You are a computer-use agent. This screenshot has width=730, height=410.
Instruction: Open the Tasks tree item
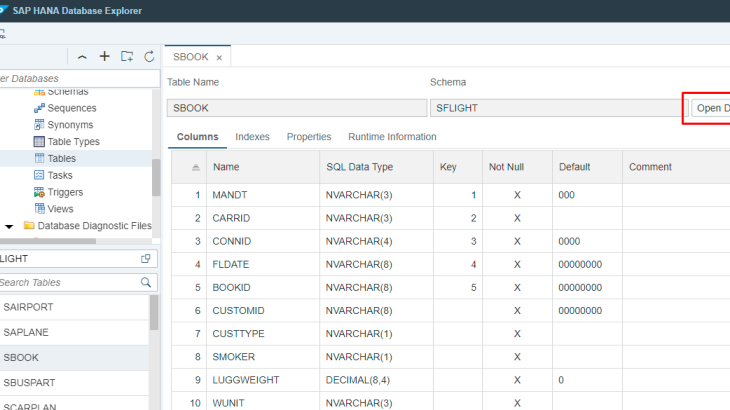coord(60,175)
